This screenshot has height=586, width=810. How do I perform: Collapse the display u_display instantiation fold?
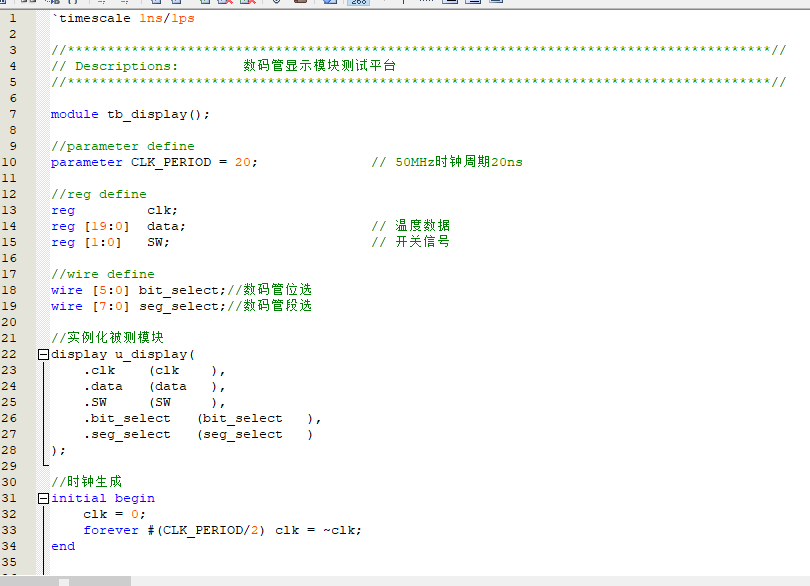point(43,354)
